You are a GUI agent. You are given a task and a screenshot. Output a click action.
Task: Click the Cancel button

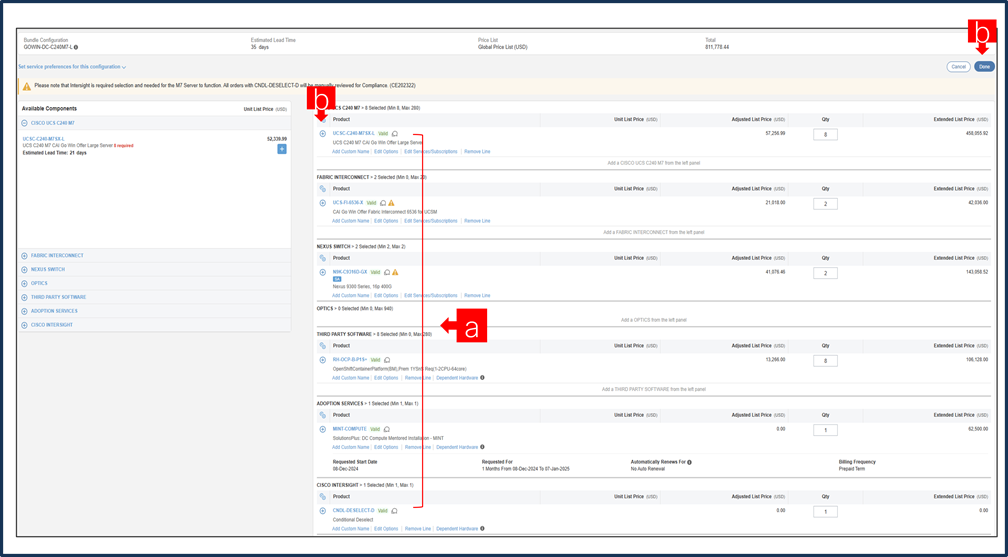(x=958, y=66)
